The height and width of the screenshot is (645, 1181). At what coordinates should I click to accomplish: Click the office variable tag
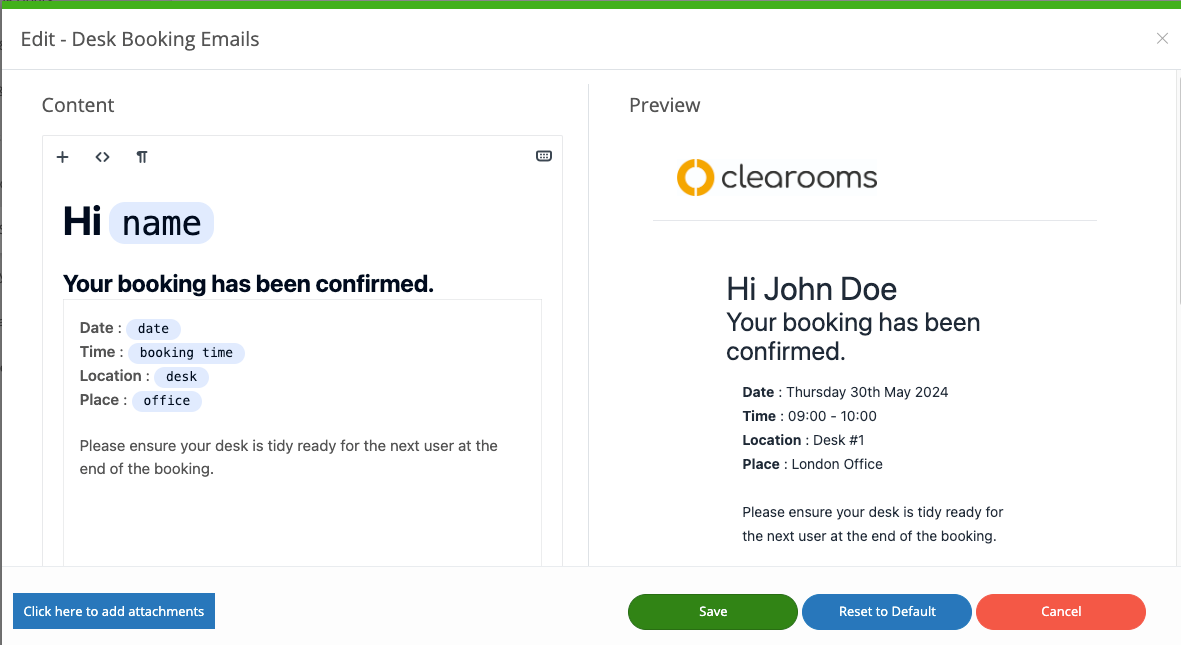(x=167, y=401)
